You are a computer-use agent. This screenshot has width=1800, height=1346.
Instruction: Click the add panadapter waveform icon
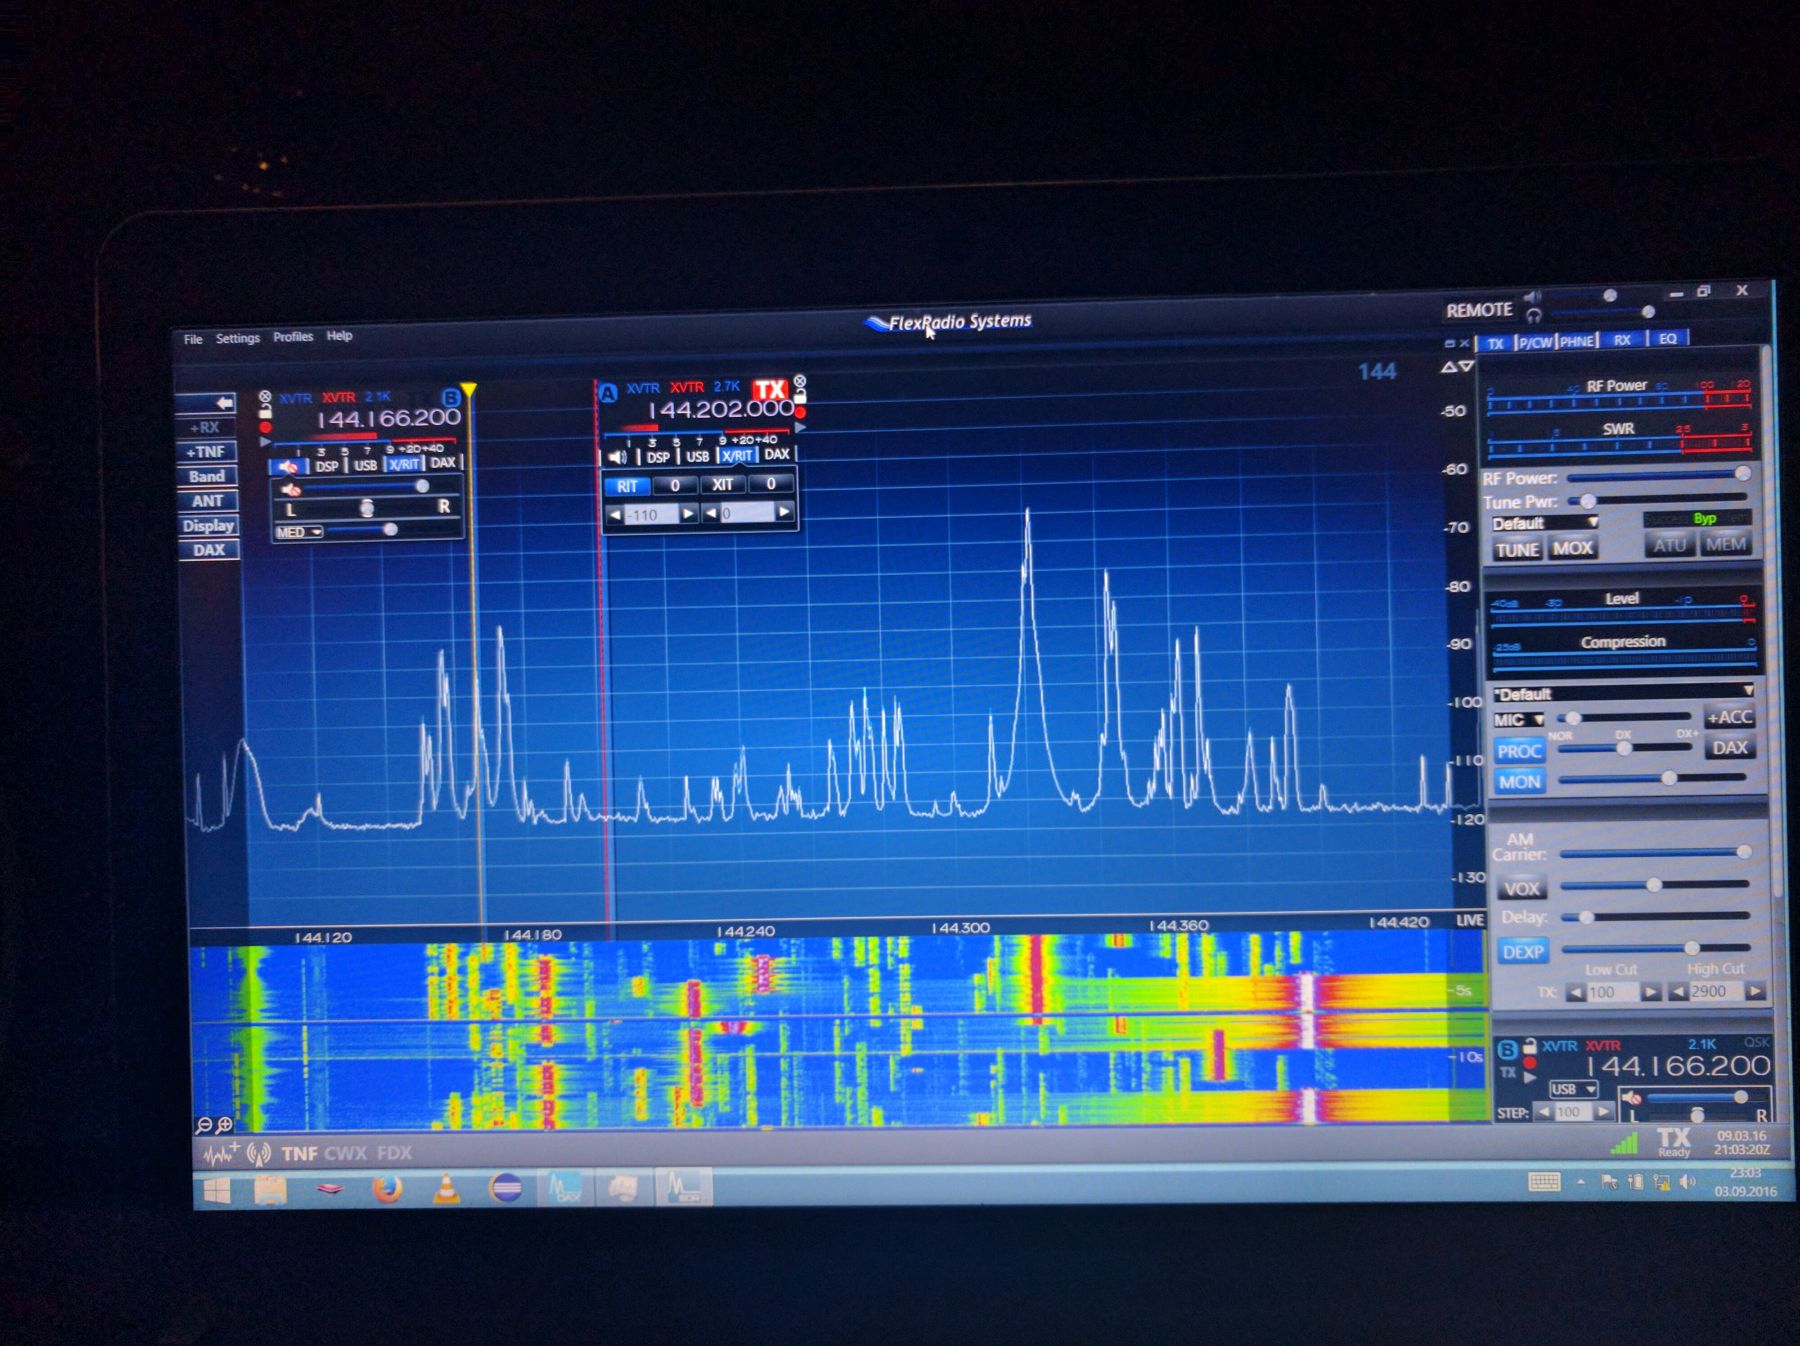pos(220,1154)
